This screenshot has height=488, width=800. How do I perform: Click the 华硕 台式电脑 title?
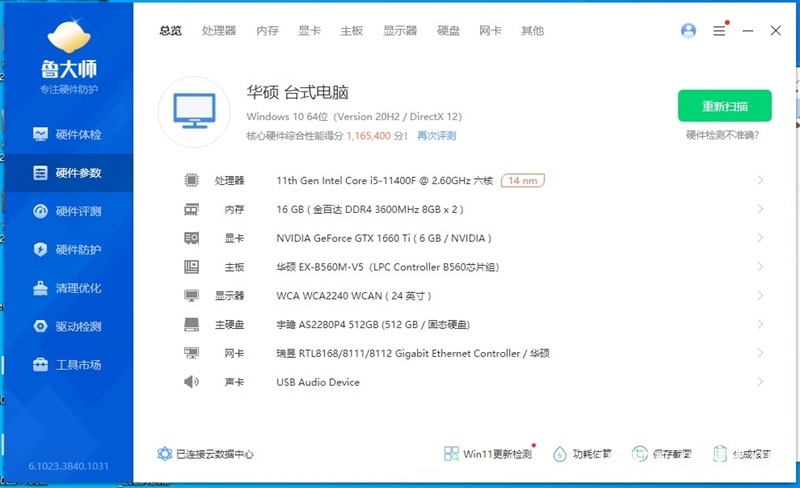click(297, 92)
